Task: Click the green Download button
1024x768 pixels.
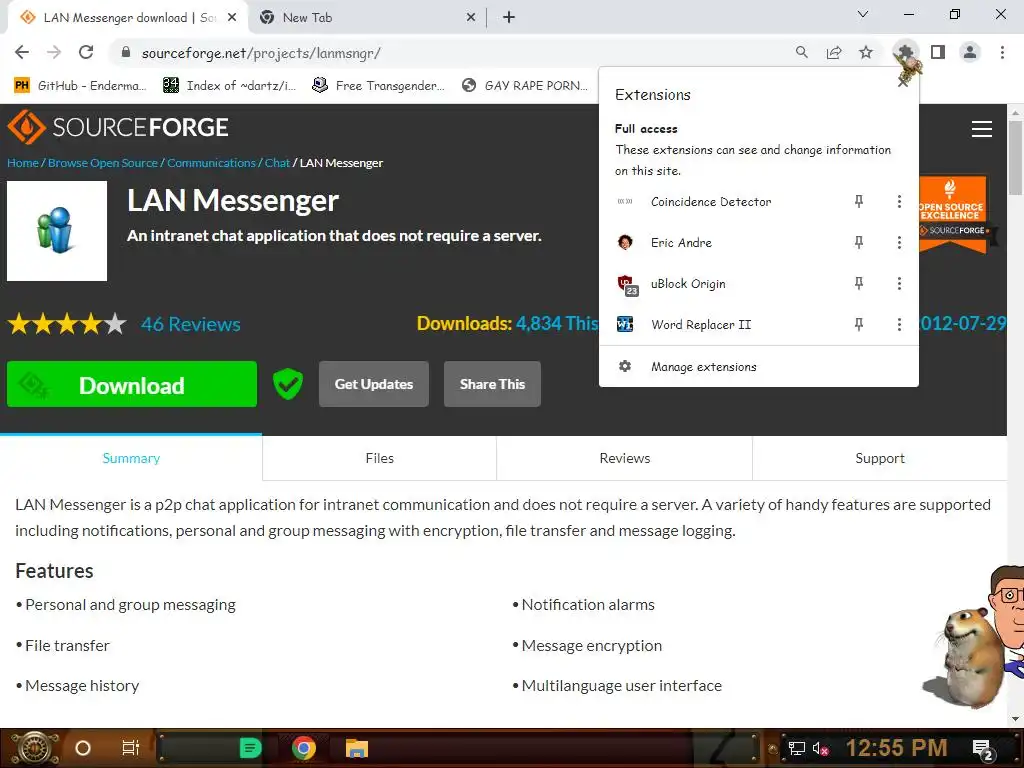Action: click(x=132, y=385)
